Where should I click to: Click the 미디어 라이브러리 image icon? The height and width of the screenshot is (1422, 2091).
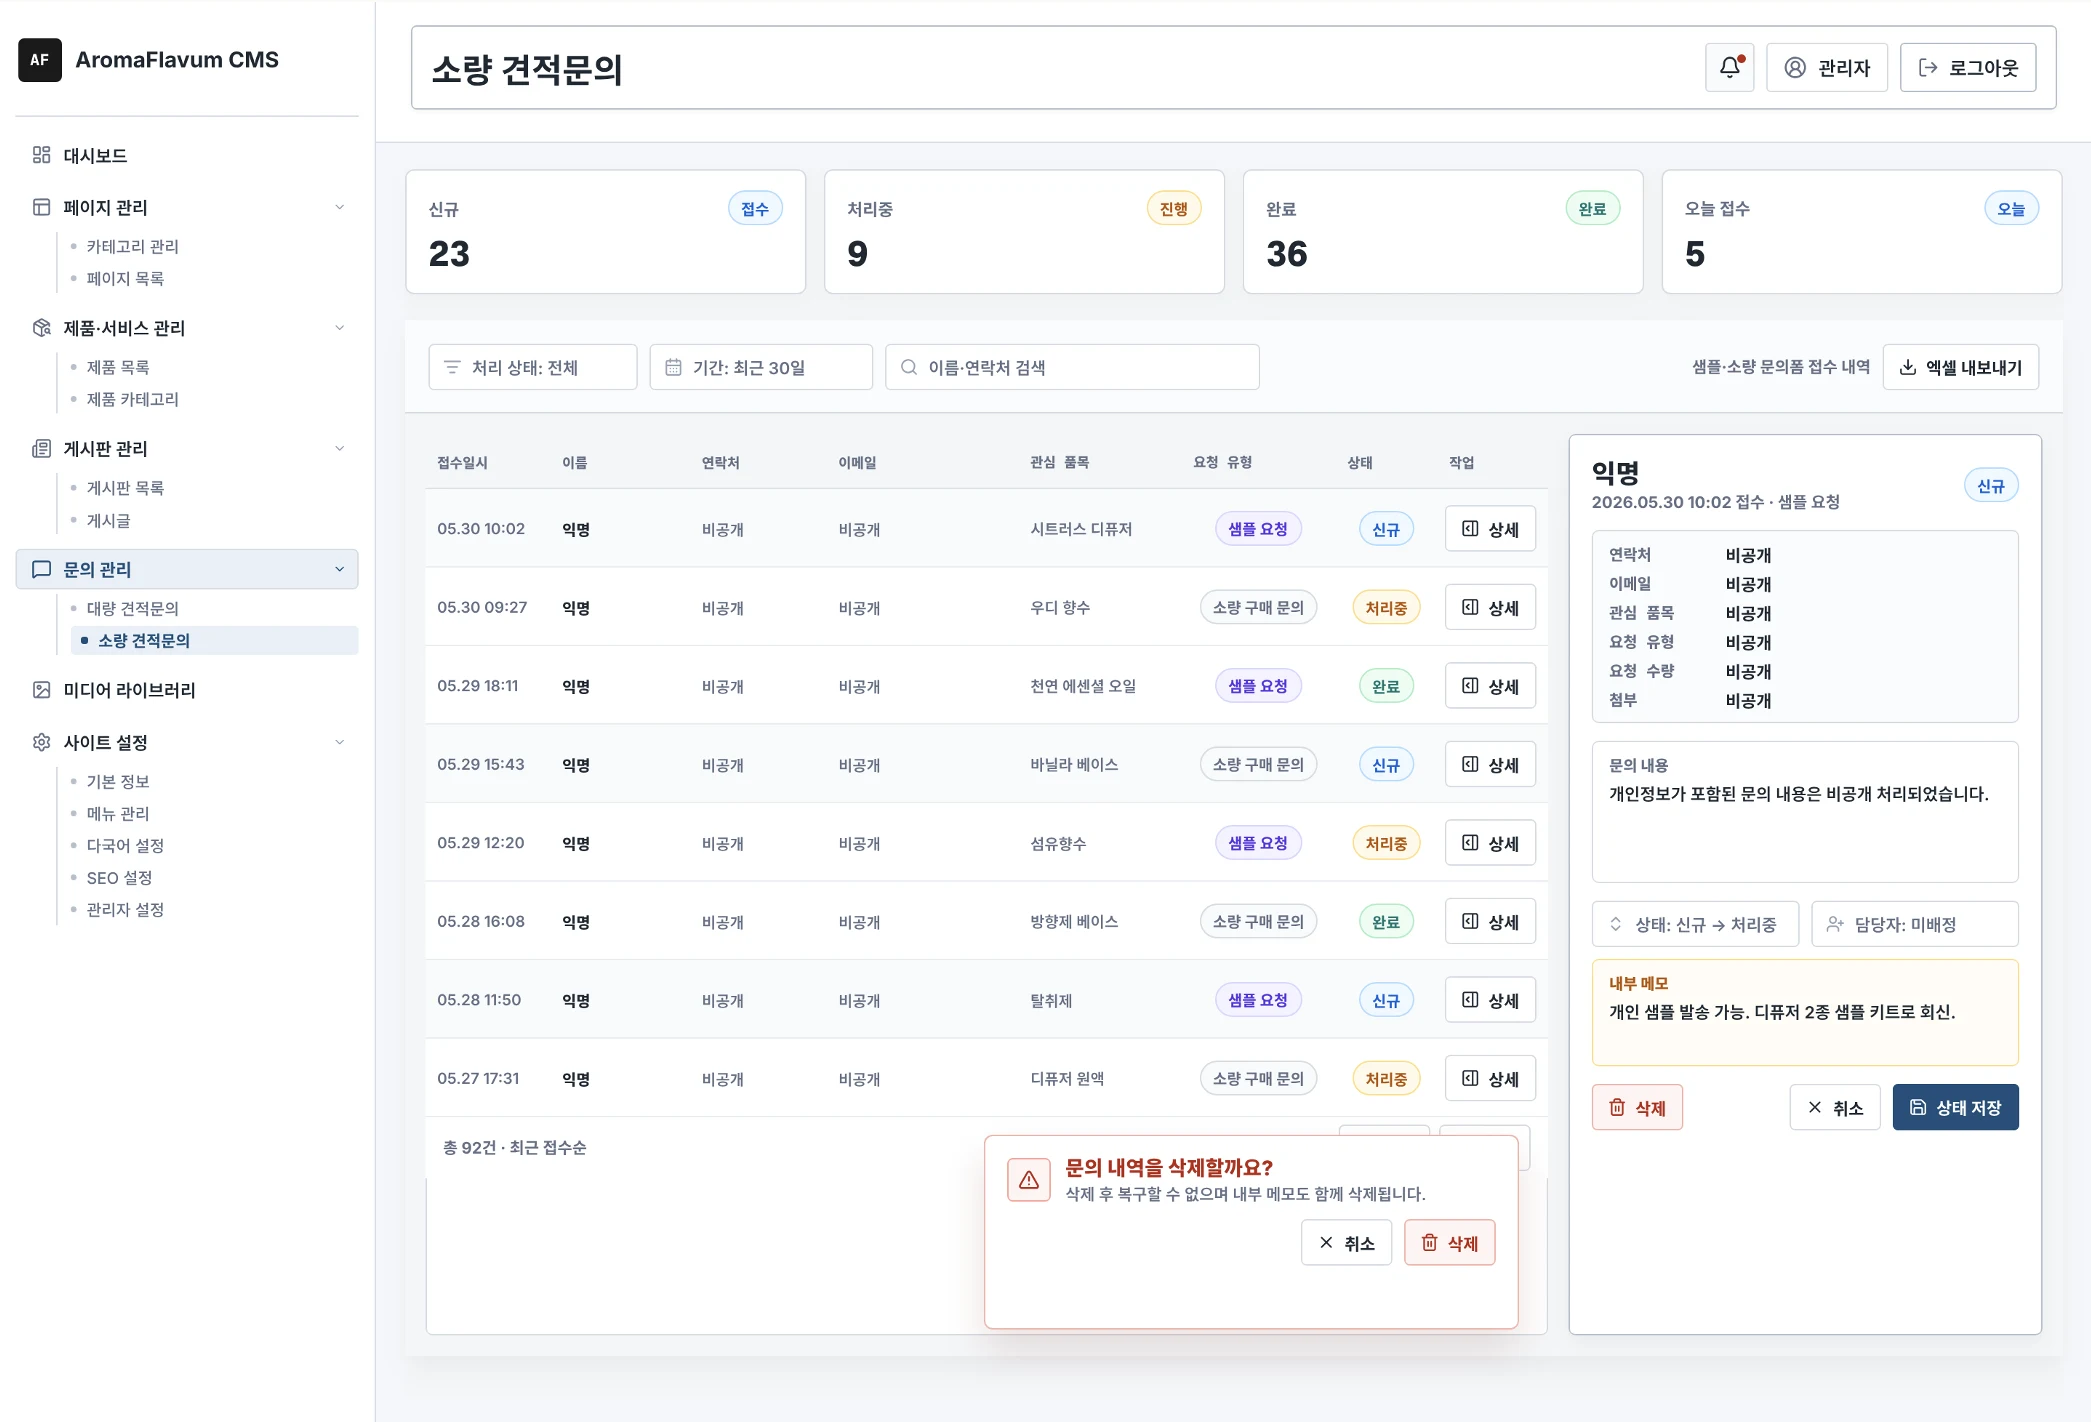[x=41, y=690]
